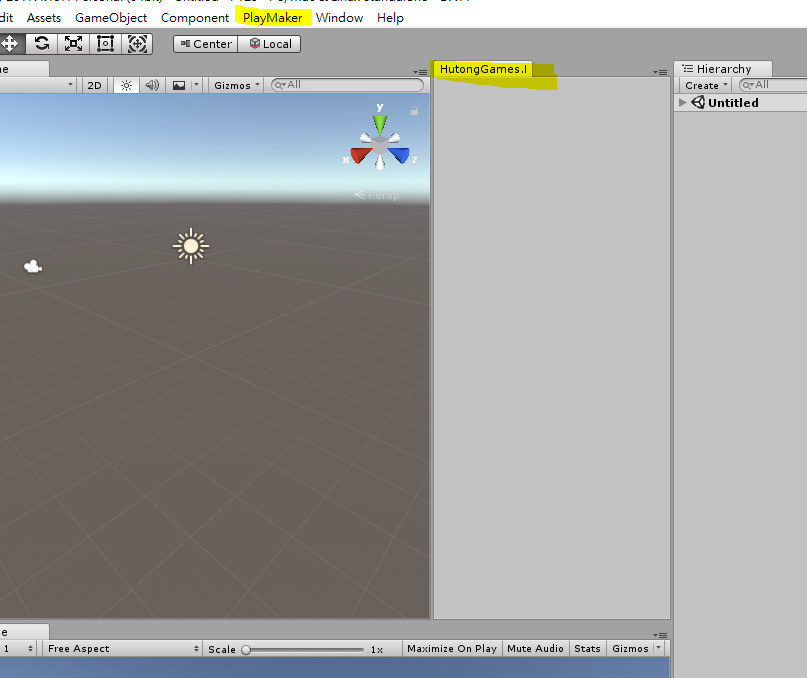
Task: Select the HutongGames tab
Action: coord(483,69)
